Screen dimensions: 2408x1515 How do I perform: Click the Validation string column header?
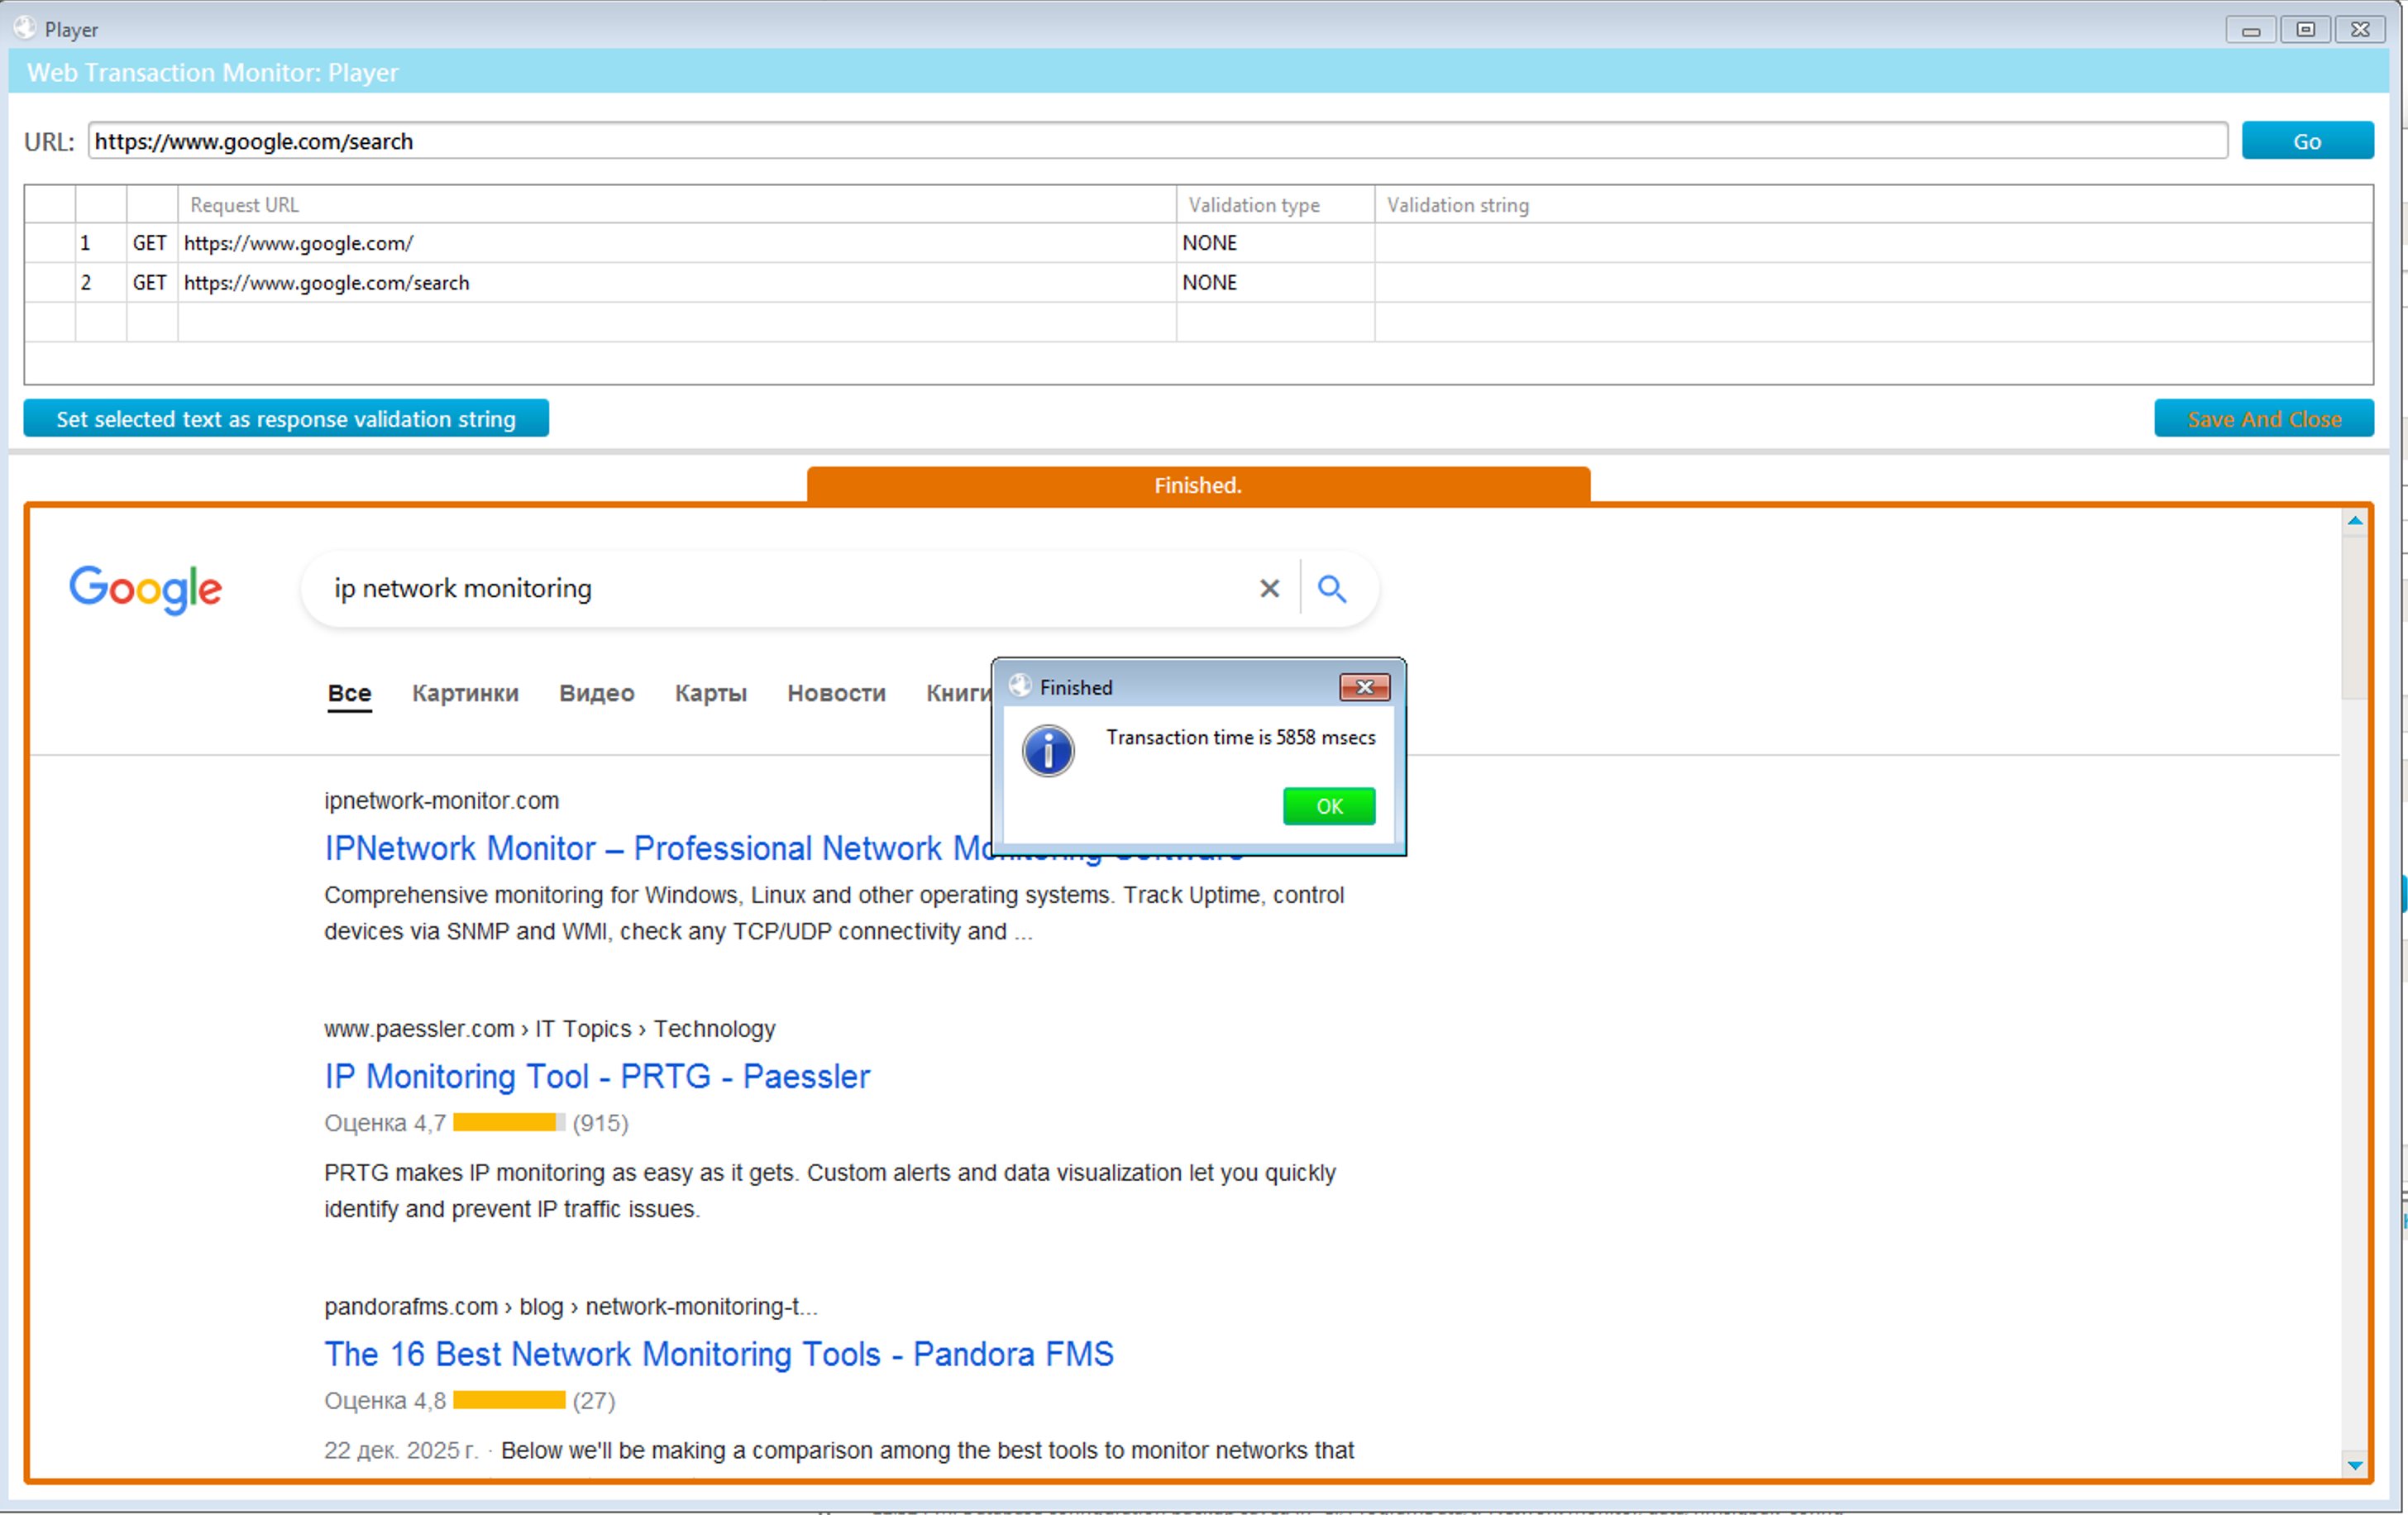tap(1873, 205)
